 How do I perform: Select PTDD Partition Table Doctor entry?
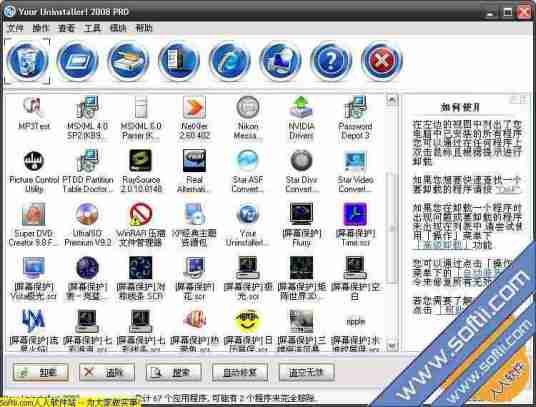(87, 171)
